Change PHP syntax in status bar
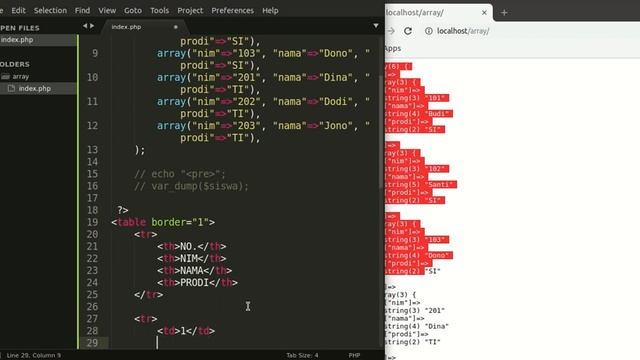 tap(354, 356)
